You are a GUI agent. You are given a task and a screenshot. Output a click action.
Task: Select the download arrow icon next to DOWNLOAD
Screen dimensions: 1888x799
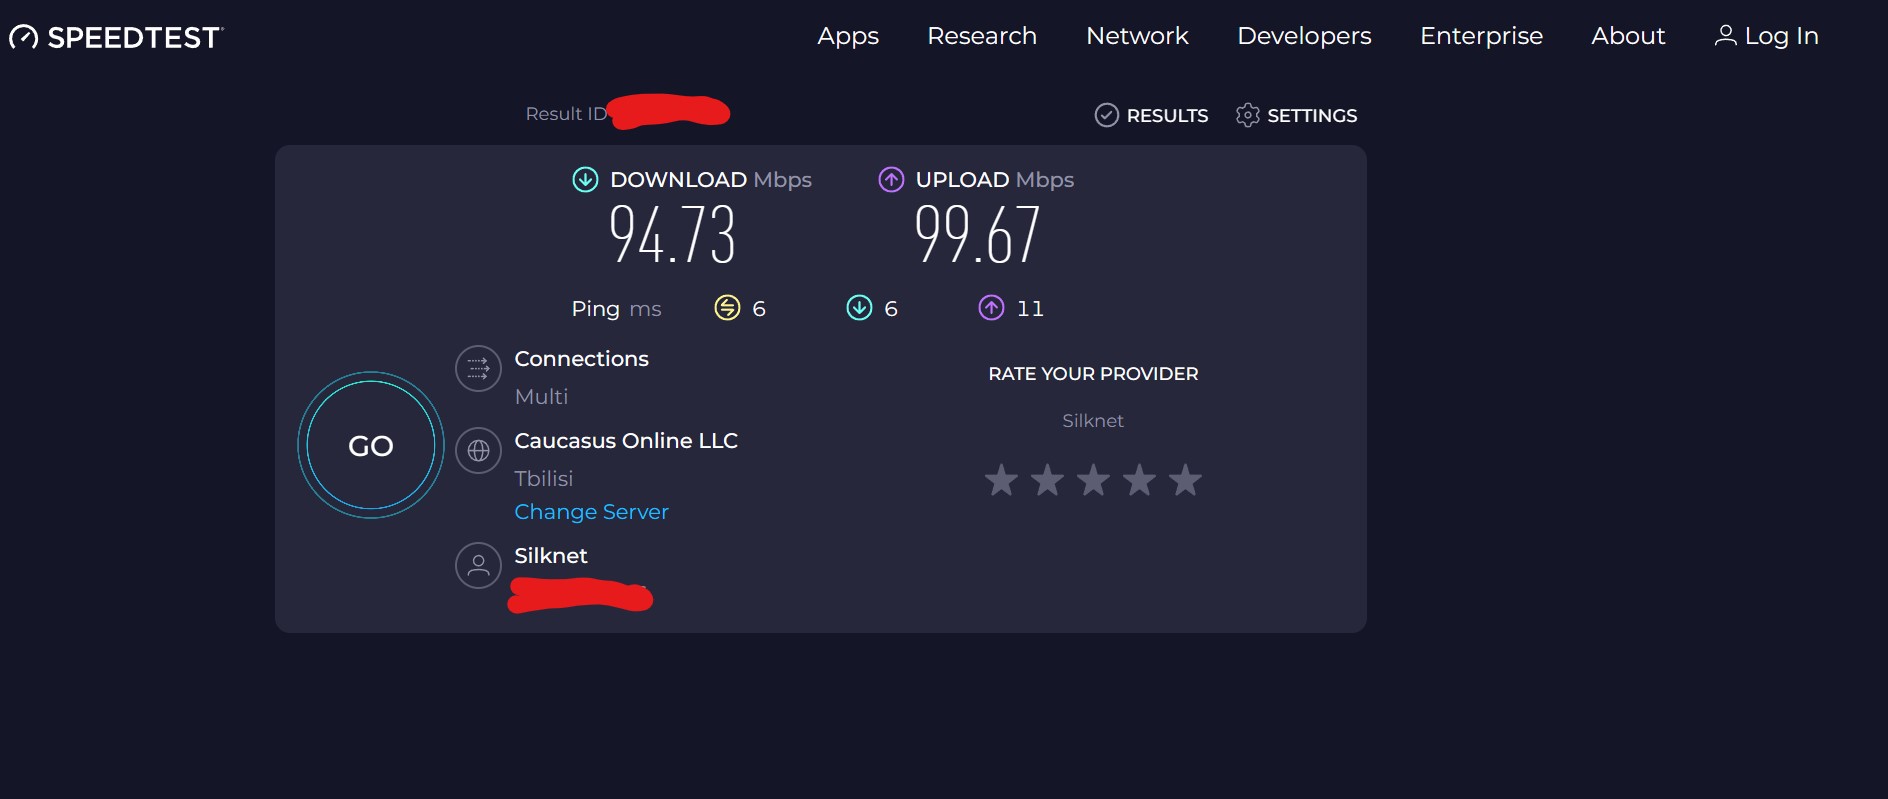(x=583, y=180)
